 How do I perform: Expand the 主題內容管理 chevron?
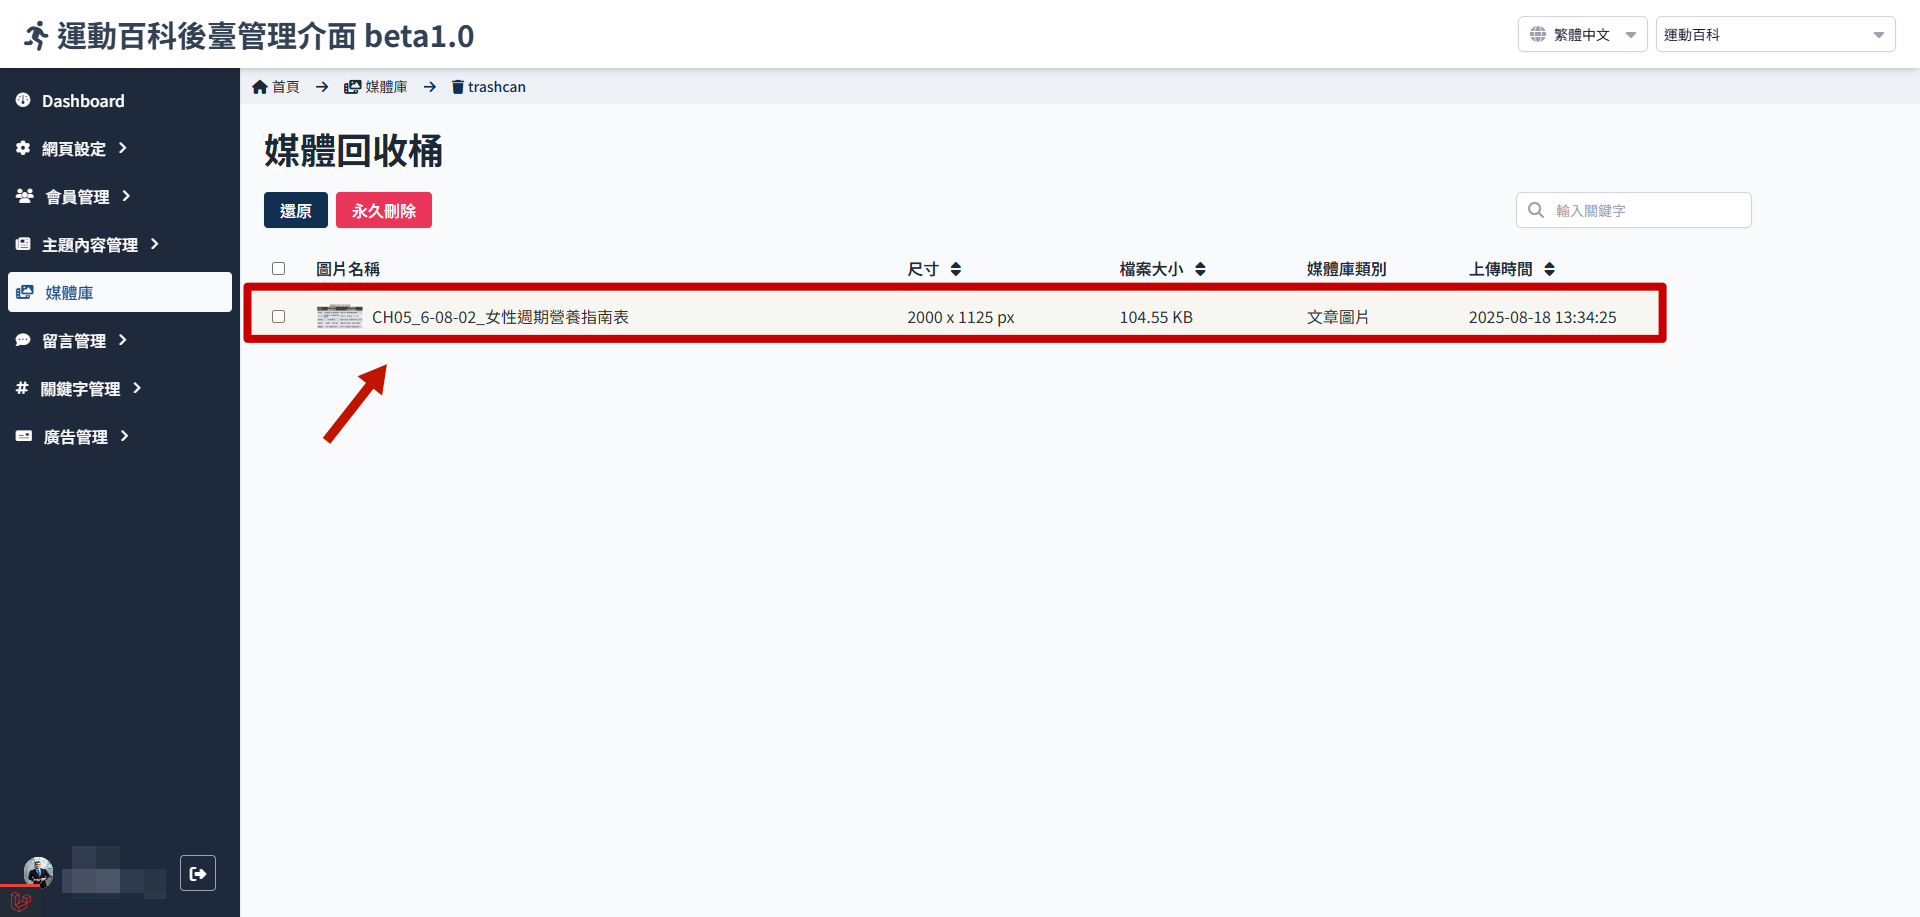(x=154, y=244)
